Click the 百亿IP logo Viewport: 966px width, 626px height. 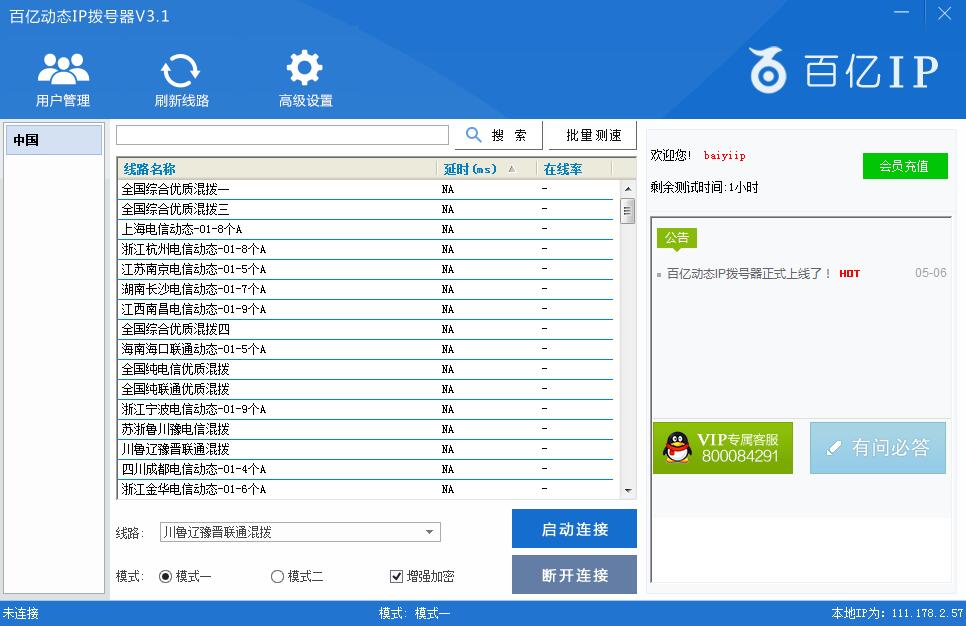tap(843, 70)
